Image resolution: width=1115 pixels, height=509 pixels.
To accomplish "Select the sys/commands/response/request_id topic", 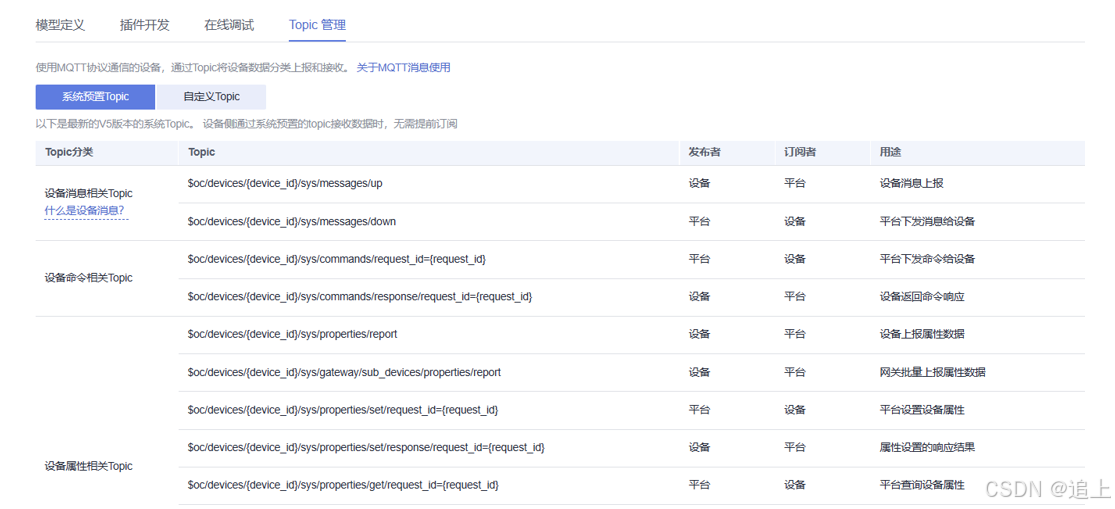I will click(x=360, y=296).
